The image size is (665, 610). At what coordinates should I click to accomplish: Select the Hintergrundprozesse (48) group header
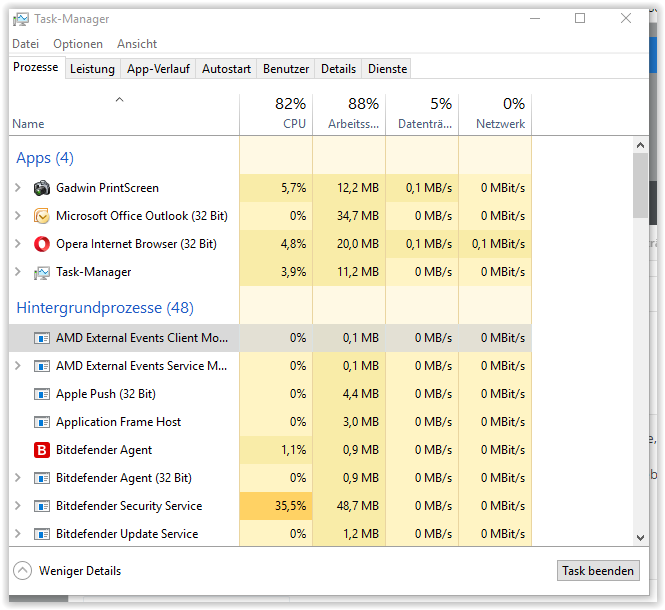point(105,308)
